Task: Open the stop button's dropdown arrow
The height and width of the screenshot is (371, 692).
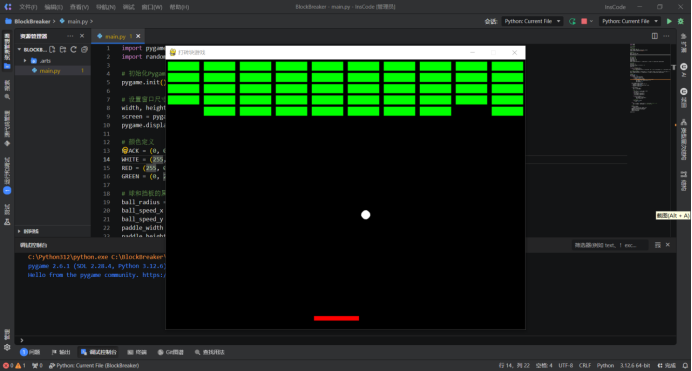Action: (x=591, y=21)
